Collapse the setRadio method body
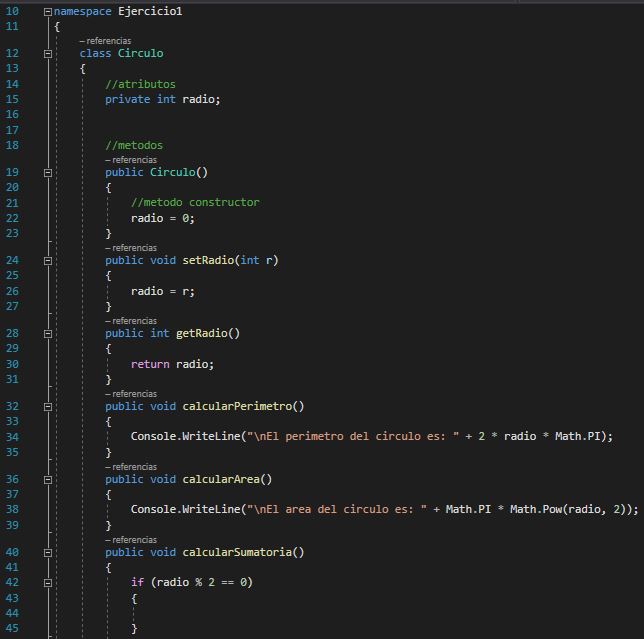Image resolution: width=644 pixels, height=639 pixels. tap(48, 261)
